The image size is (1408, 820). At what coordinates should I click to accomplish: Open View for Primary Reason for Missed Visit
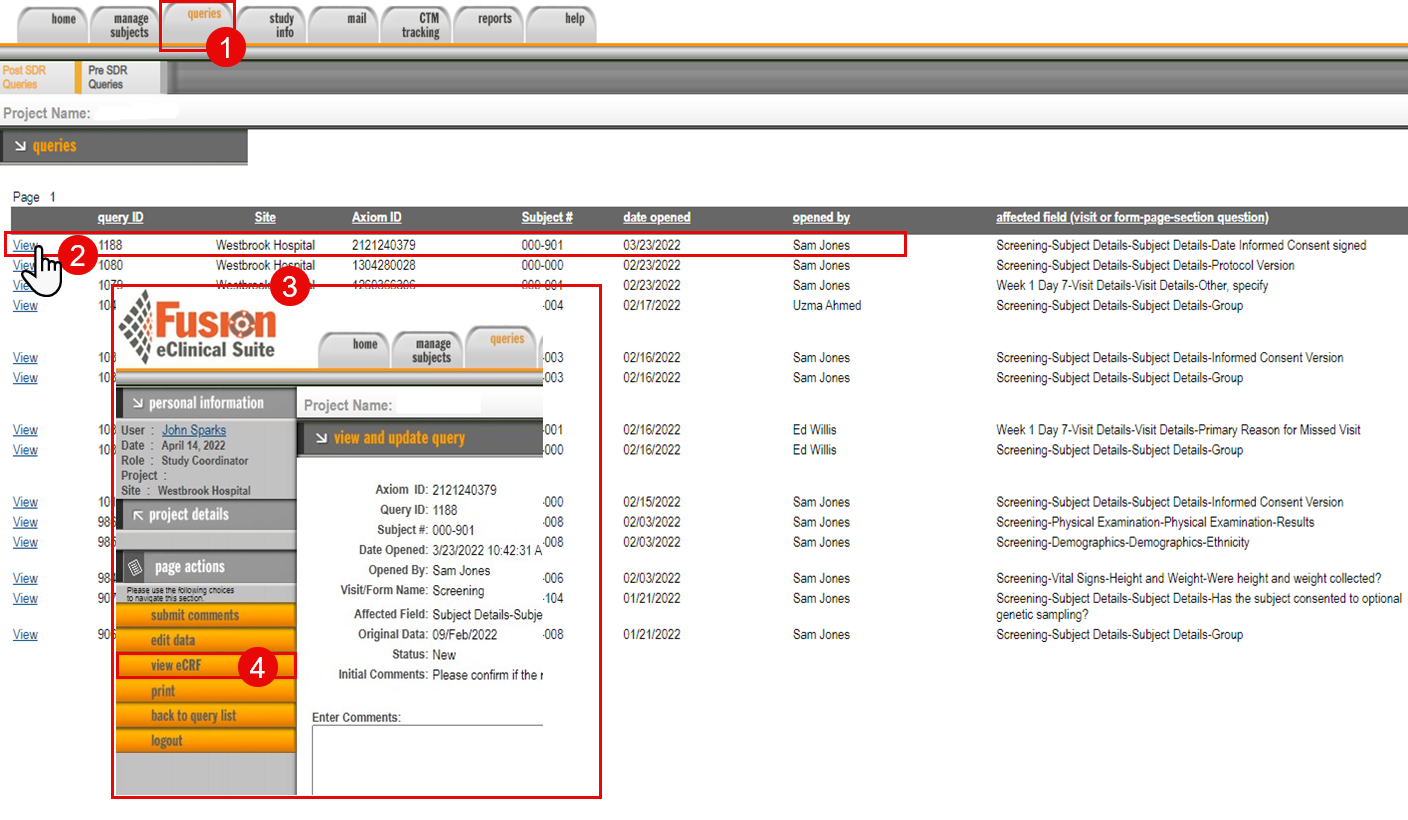click(25, 429)
